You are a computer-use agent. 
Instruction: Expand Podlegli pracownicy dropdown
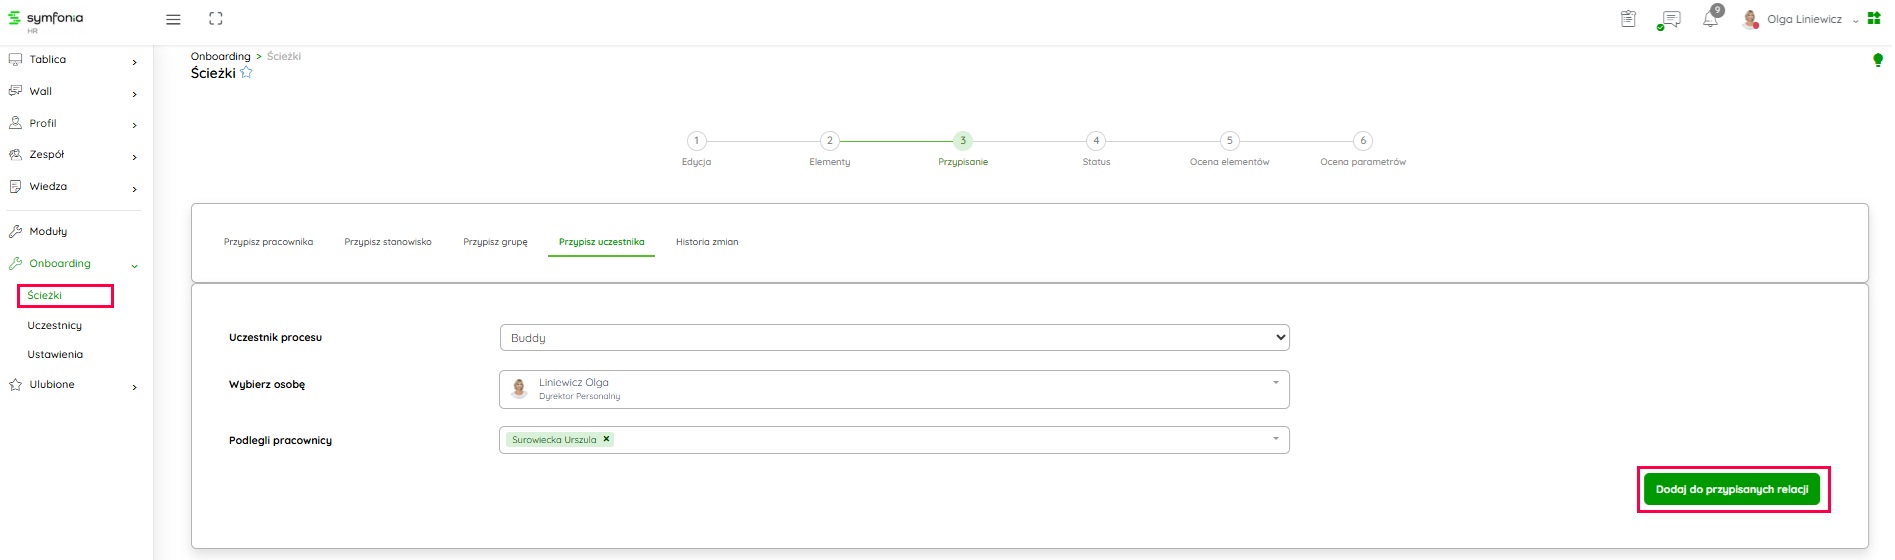pos(1275,439)
